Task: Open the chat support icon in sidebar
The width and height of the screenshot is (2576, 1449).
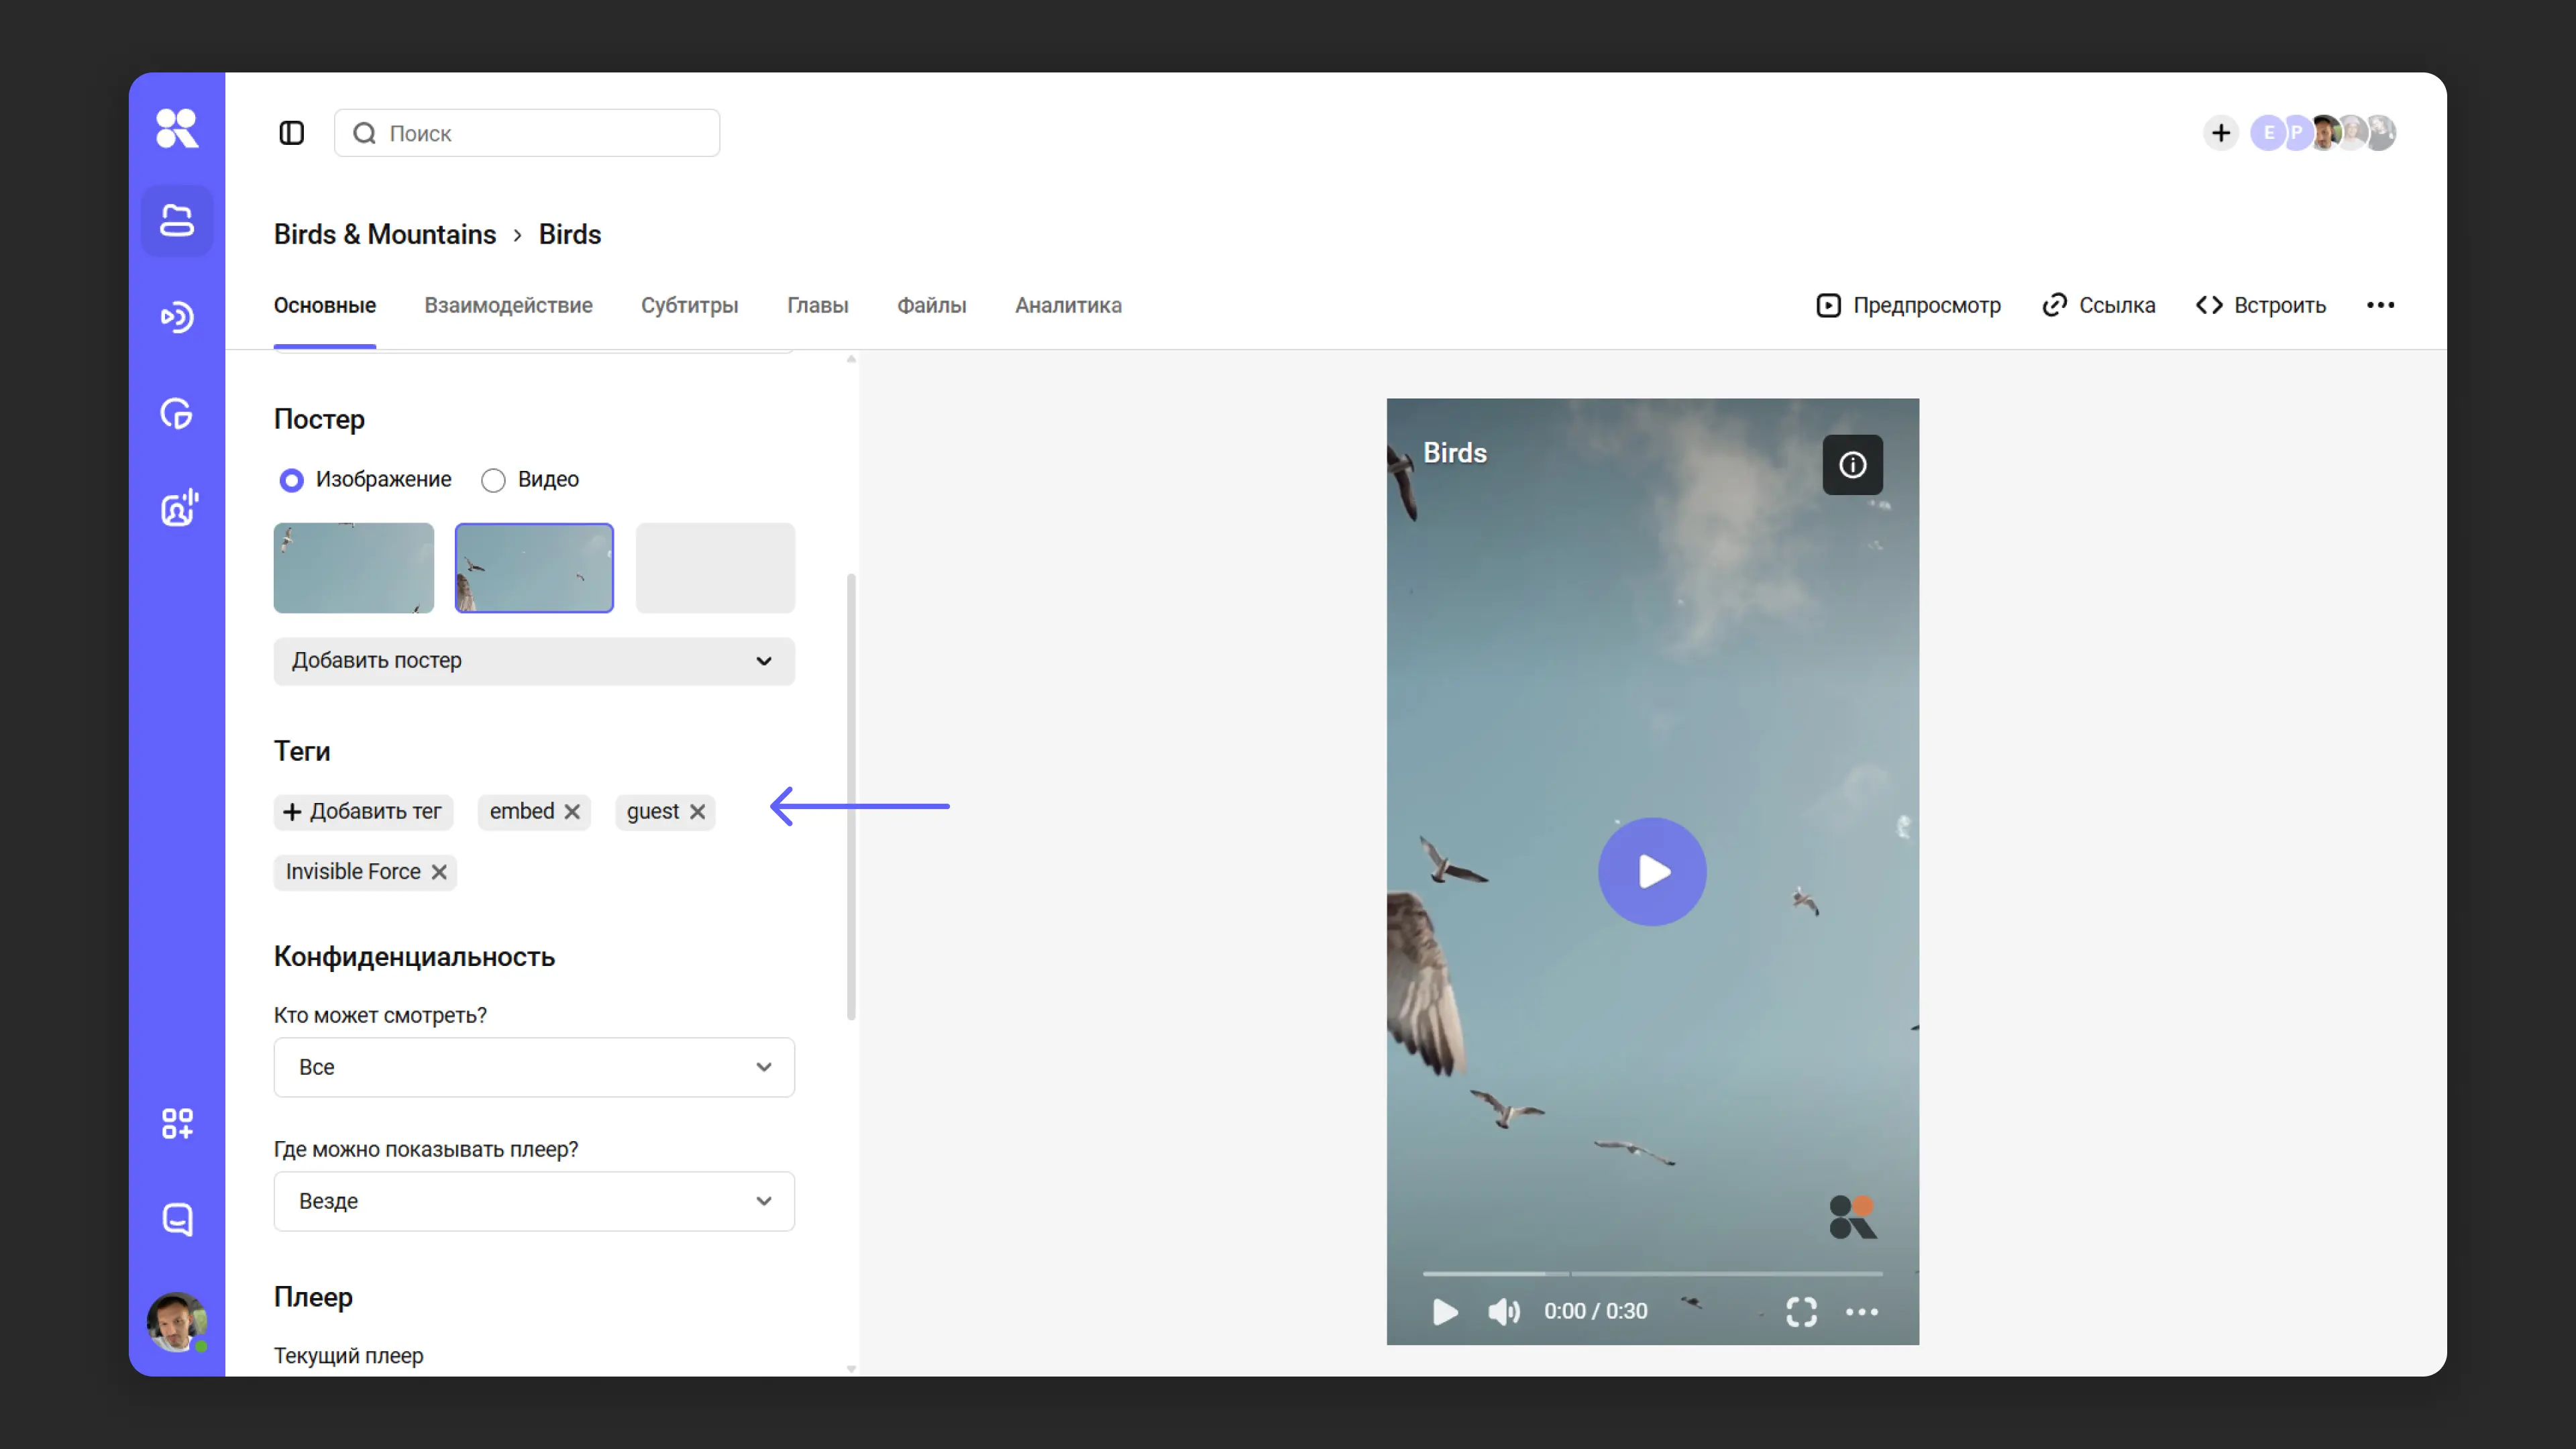Action: tap(177, 1219)
